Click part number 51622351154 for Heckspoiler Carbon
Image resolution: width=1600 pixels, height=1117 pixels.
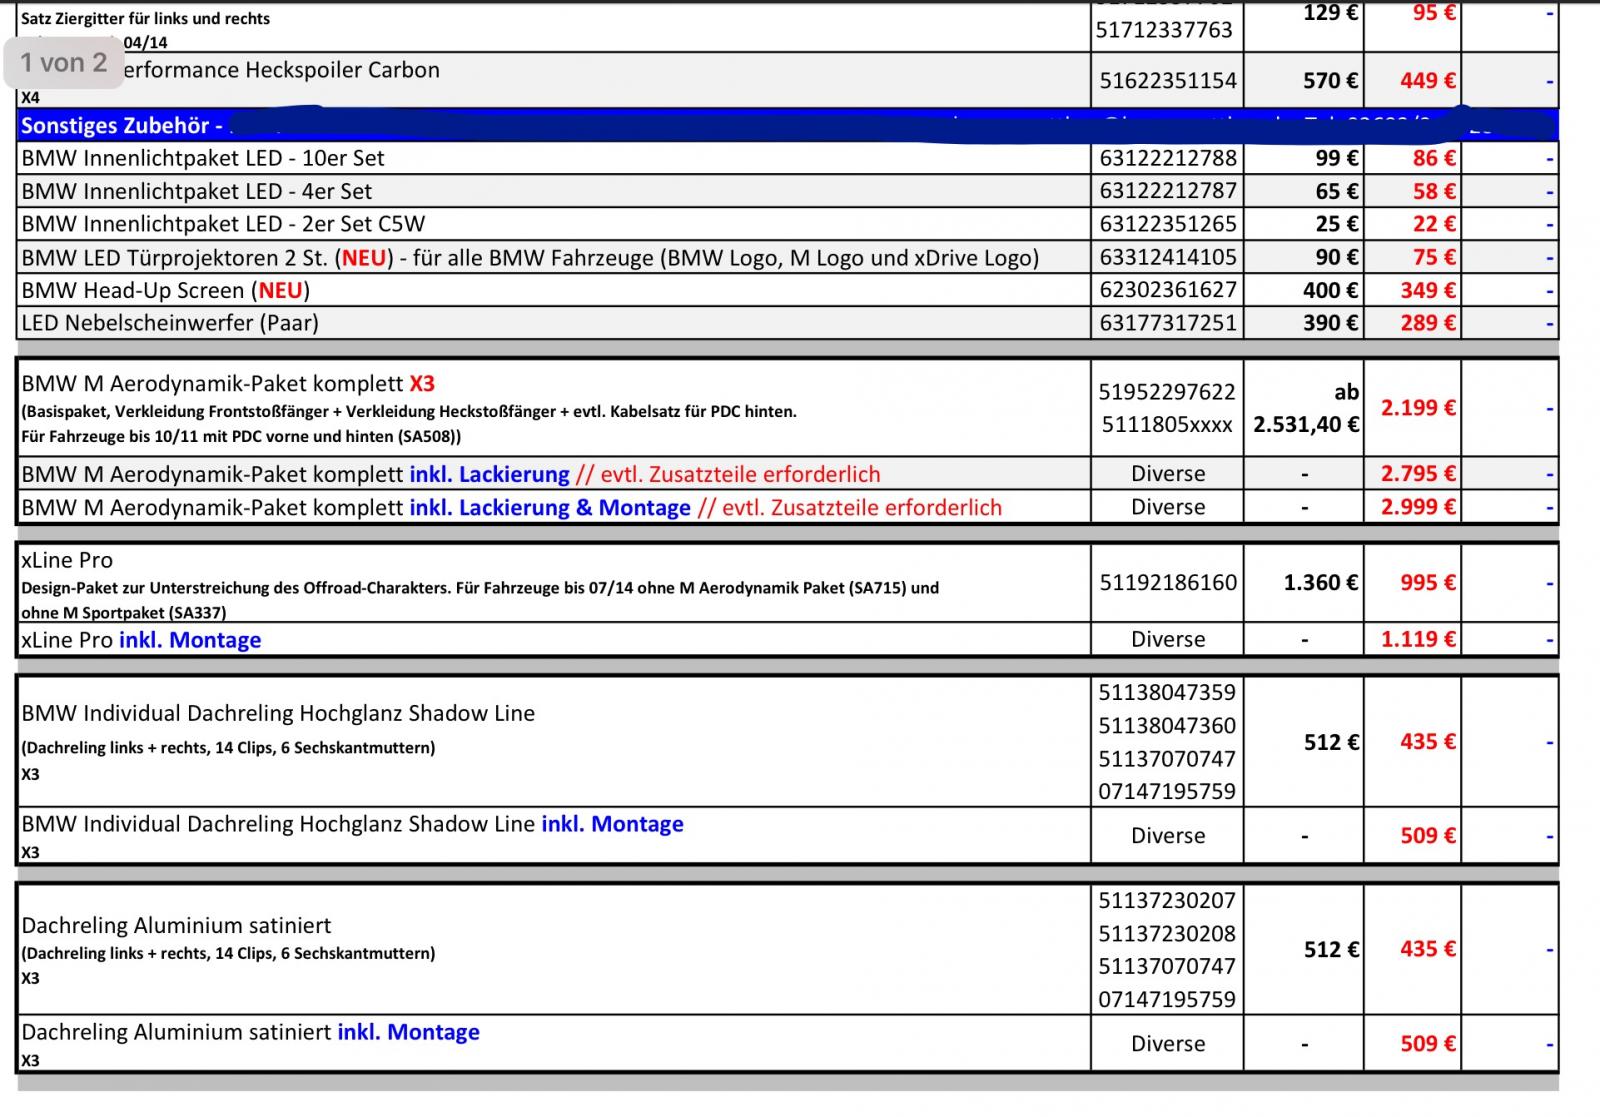[1168, 81]
